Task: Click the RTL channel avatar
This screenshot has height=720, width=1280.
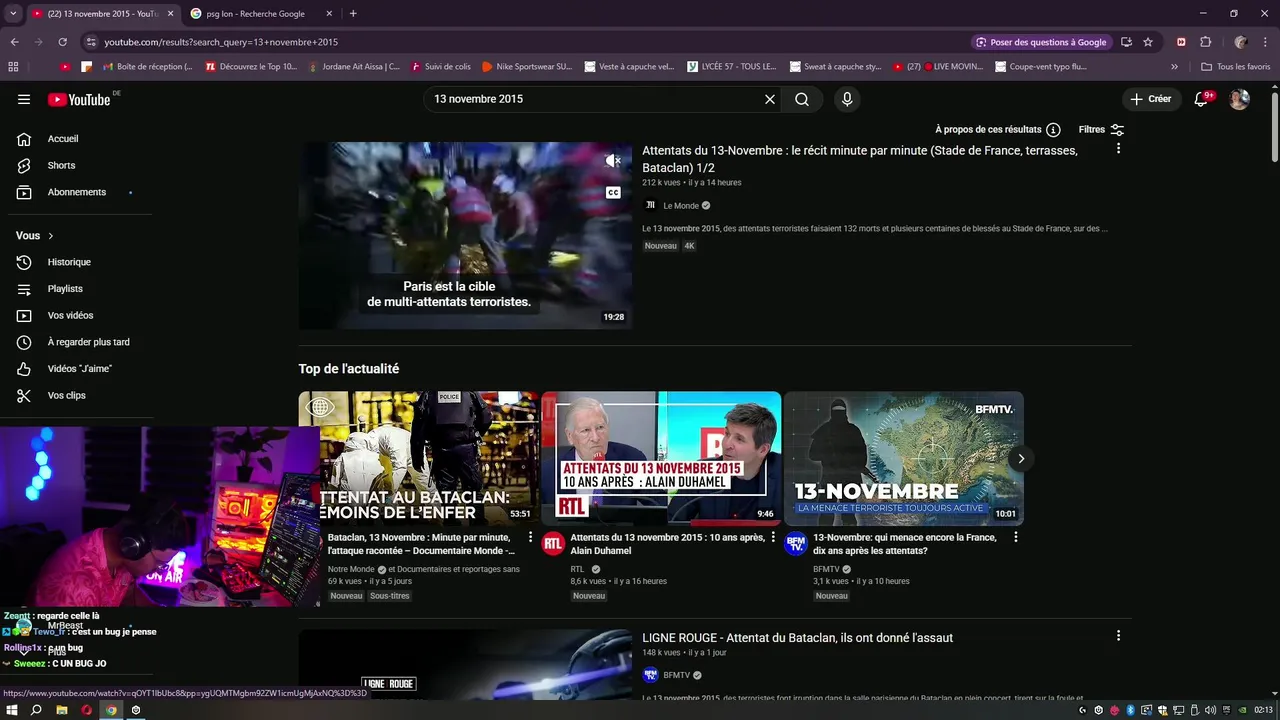Action: pyautogui.click(x=553, y=543)
